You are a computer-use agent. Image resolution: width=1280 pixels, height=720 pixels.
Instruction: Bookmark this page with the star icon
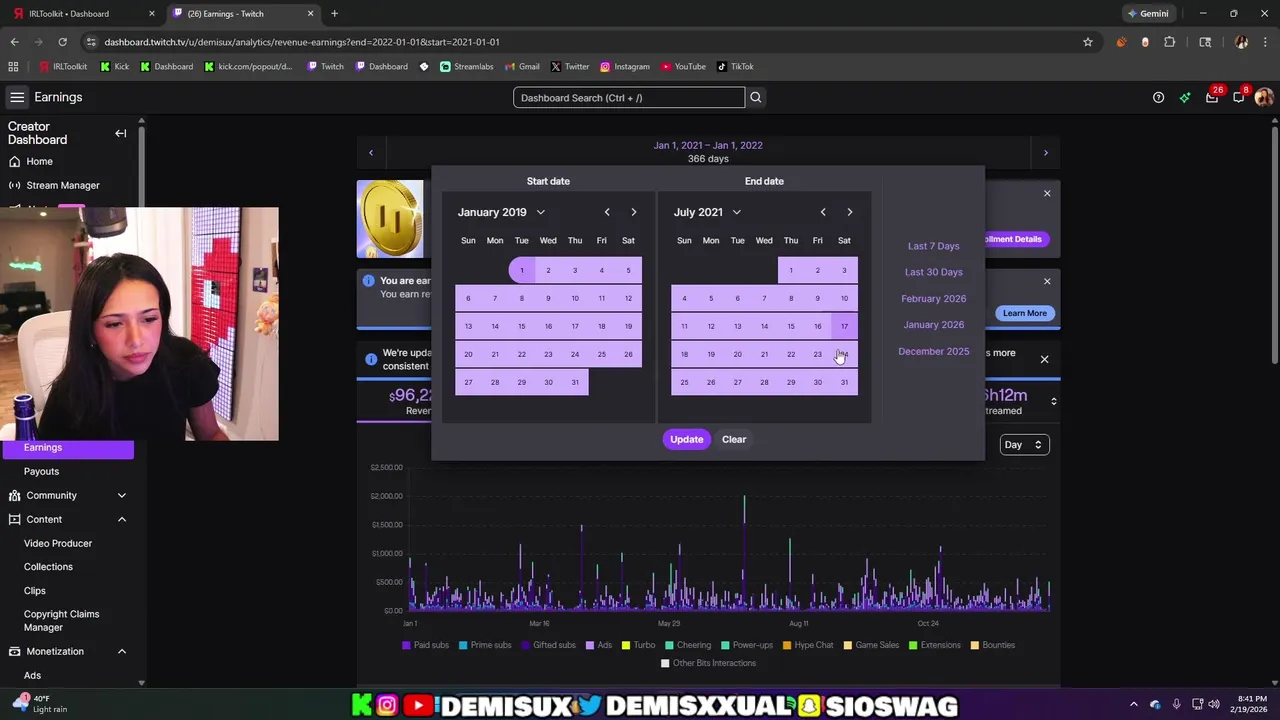1088,42
